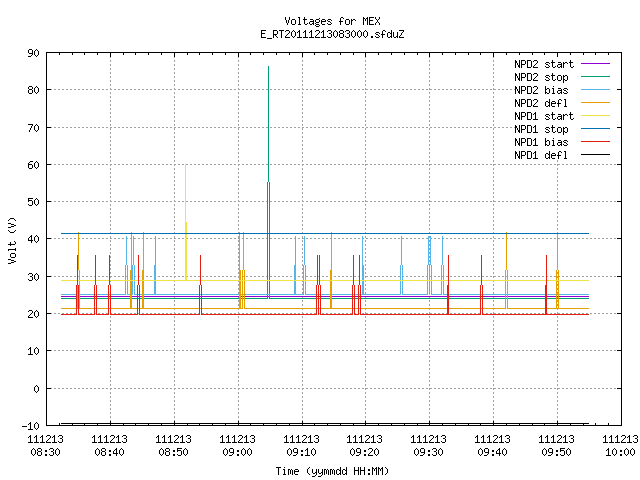Screen dimensions: 640x480
Task: Click the light blue NPD2 bias legend line
Action: pos(595,89)
